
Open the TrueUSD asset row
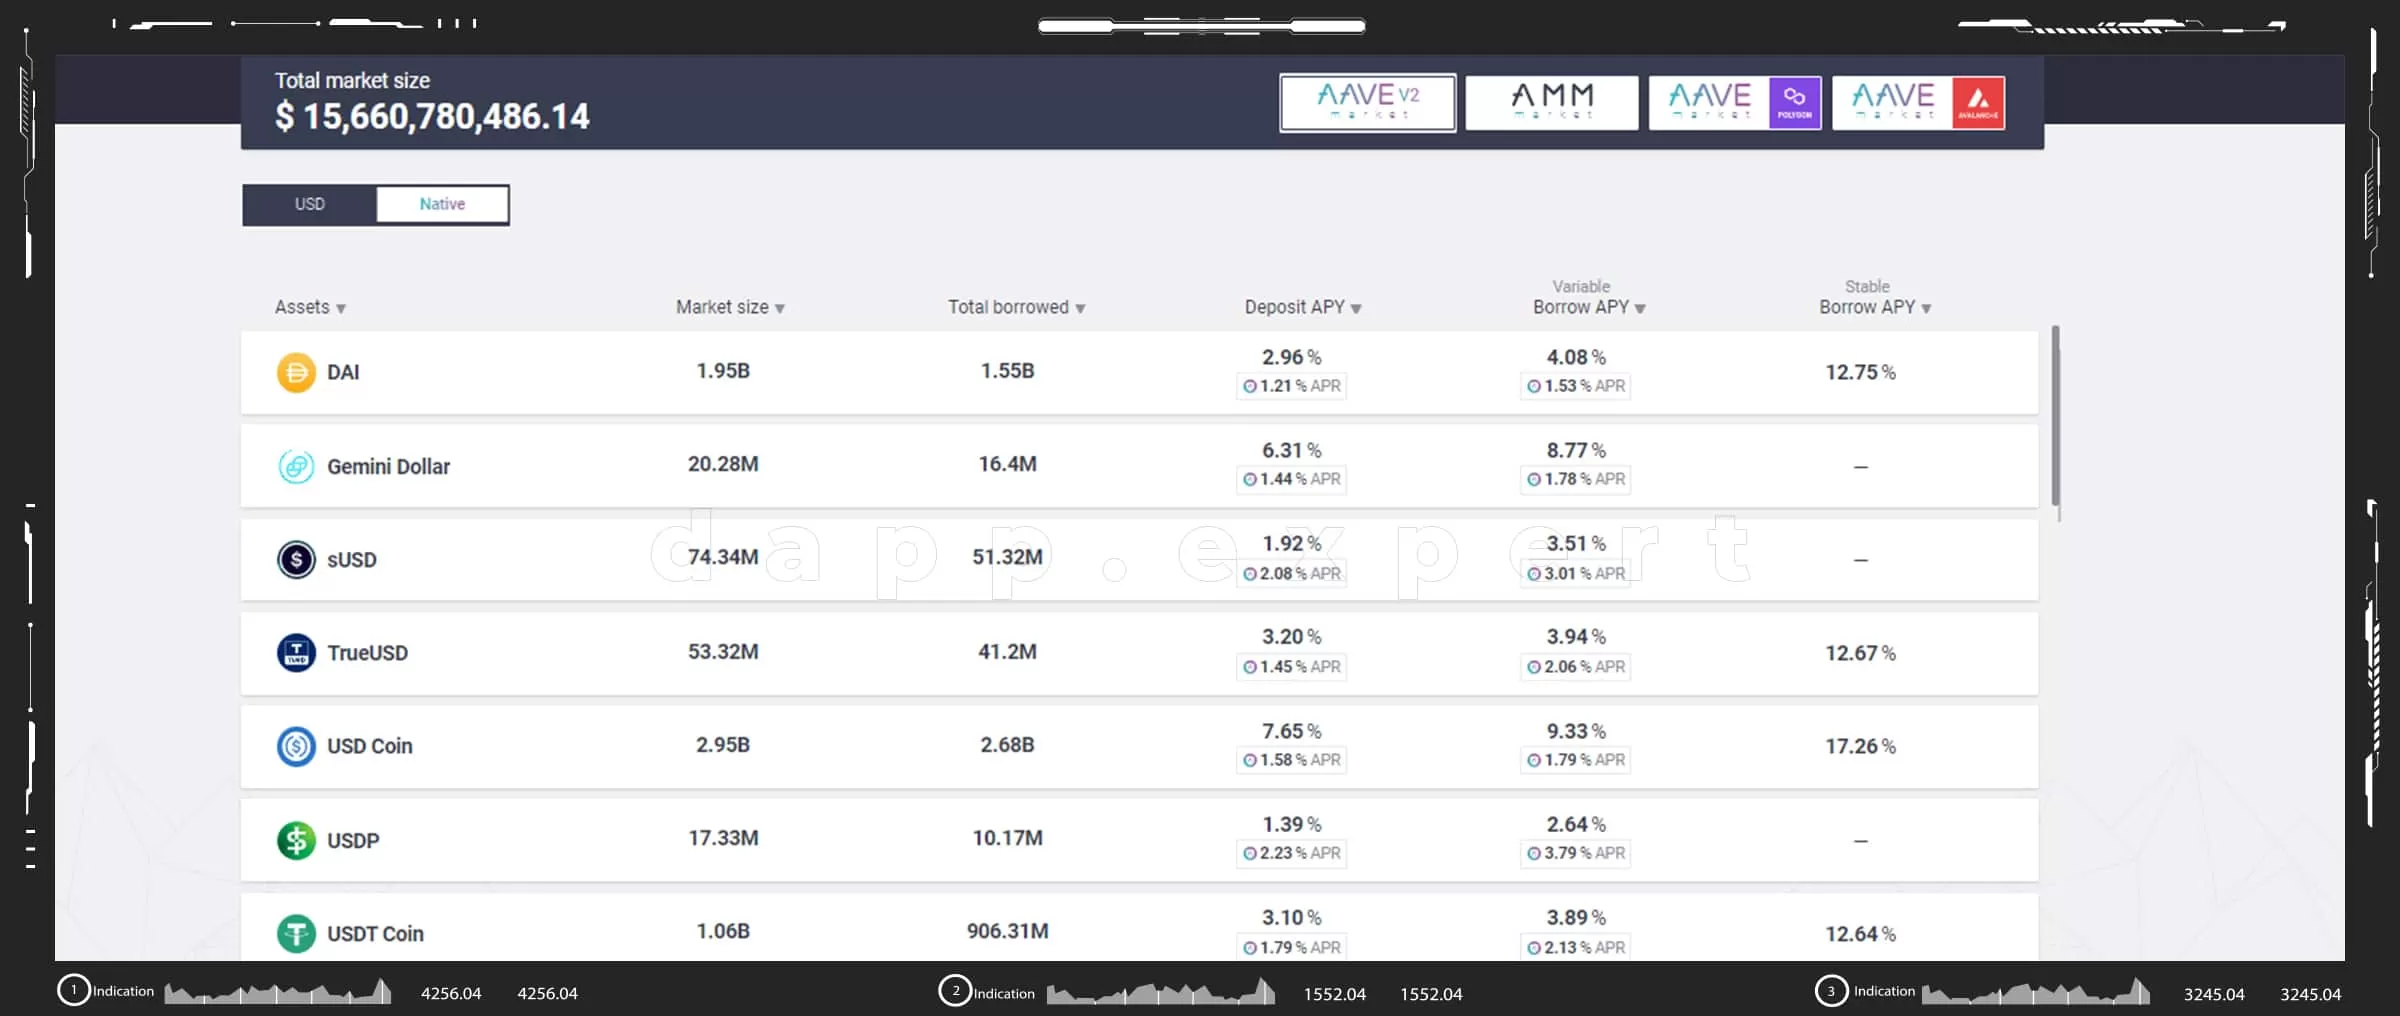pyautogui.click(x=1139, y=653)
